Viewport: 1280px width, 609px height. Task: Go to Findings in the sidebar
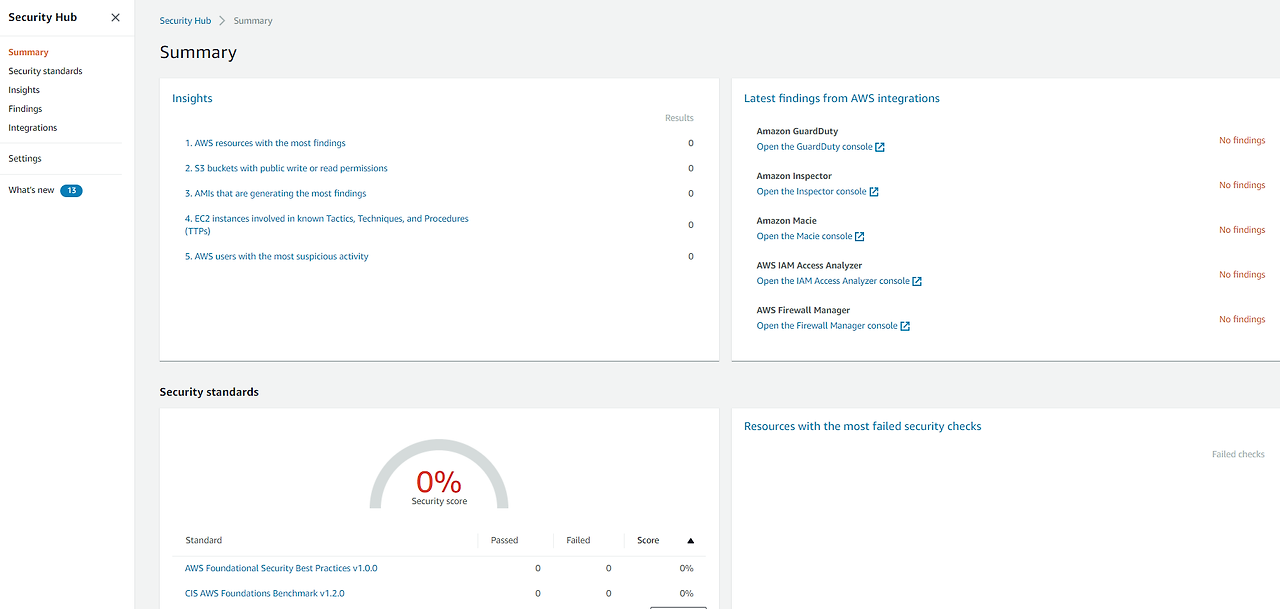pos(25,109)
